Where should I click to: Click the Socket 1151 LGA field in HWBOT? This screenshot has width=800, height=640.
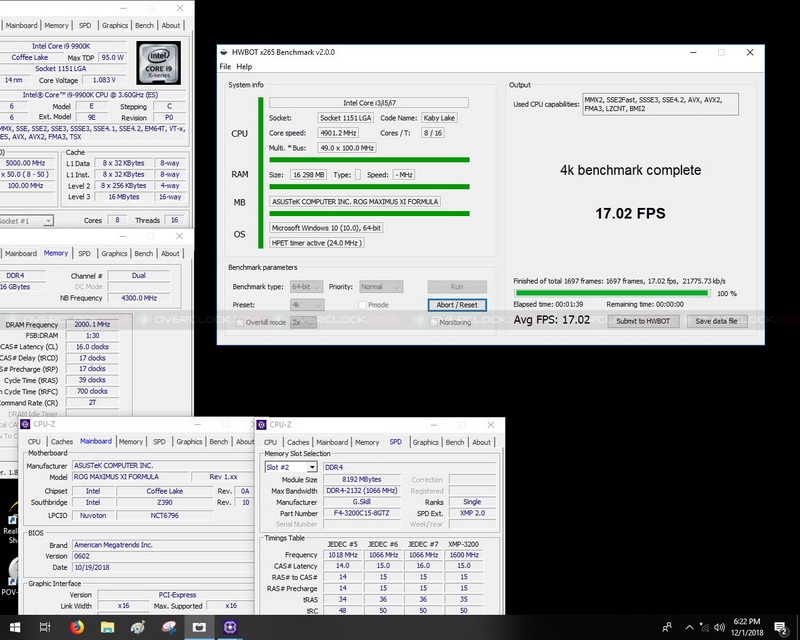click(x=346, y=118)
